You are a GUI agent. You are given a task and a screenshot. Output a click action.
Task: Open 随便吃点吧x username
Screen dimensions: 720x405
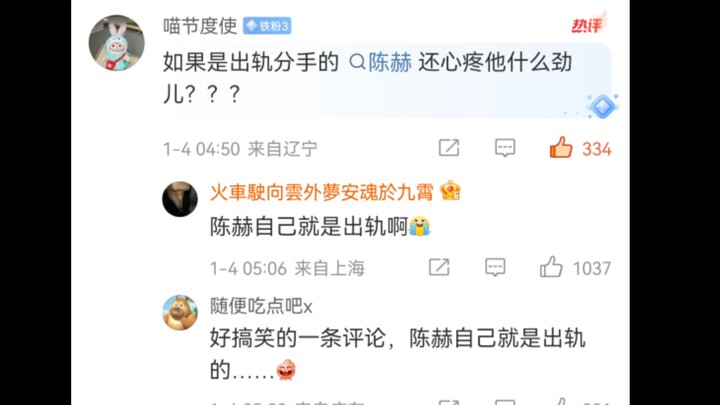coord(261,306)
